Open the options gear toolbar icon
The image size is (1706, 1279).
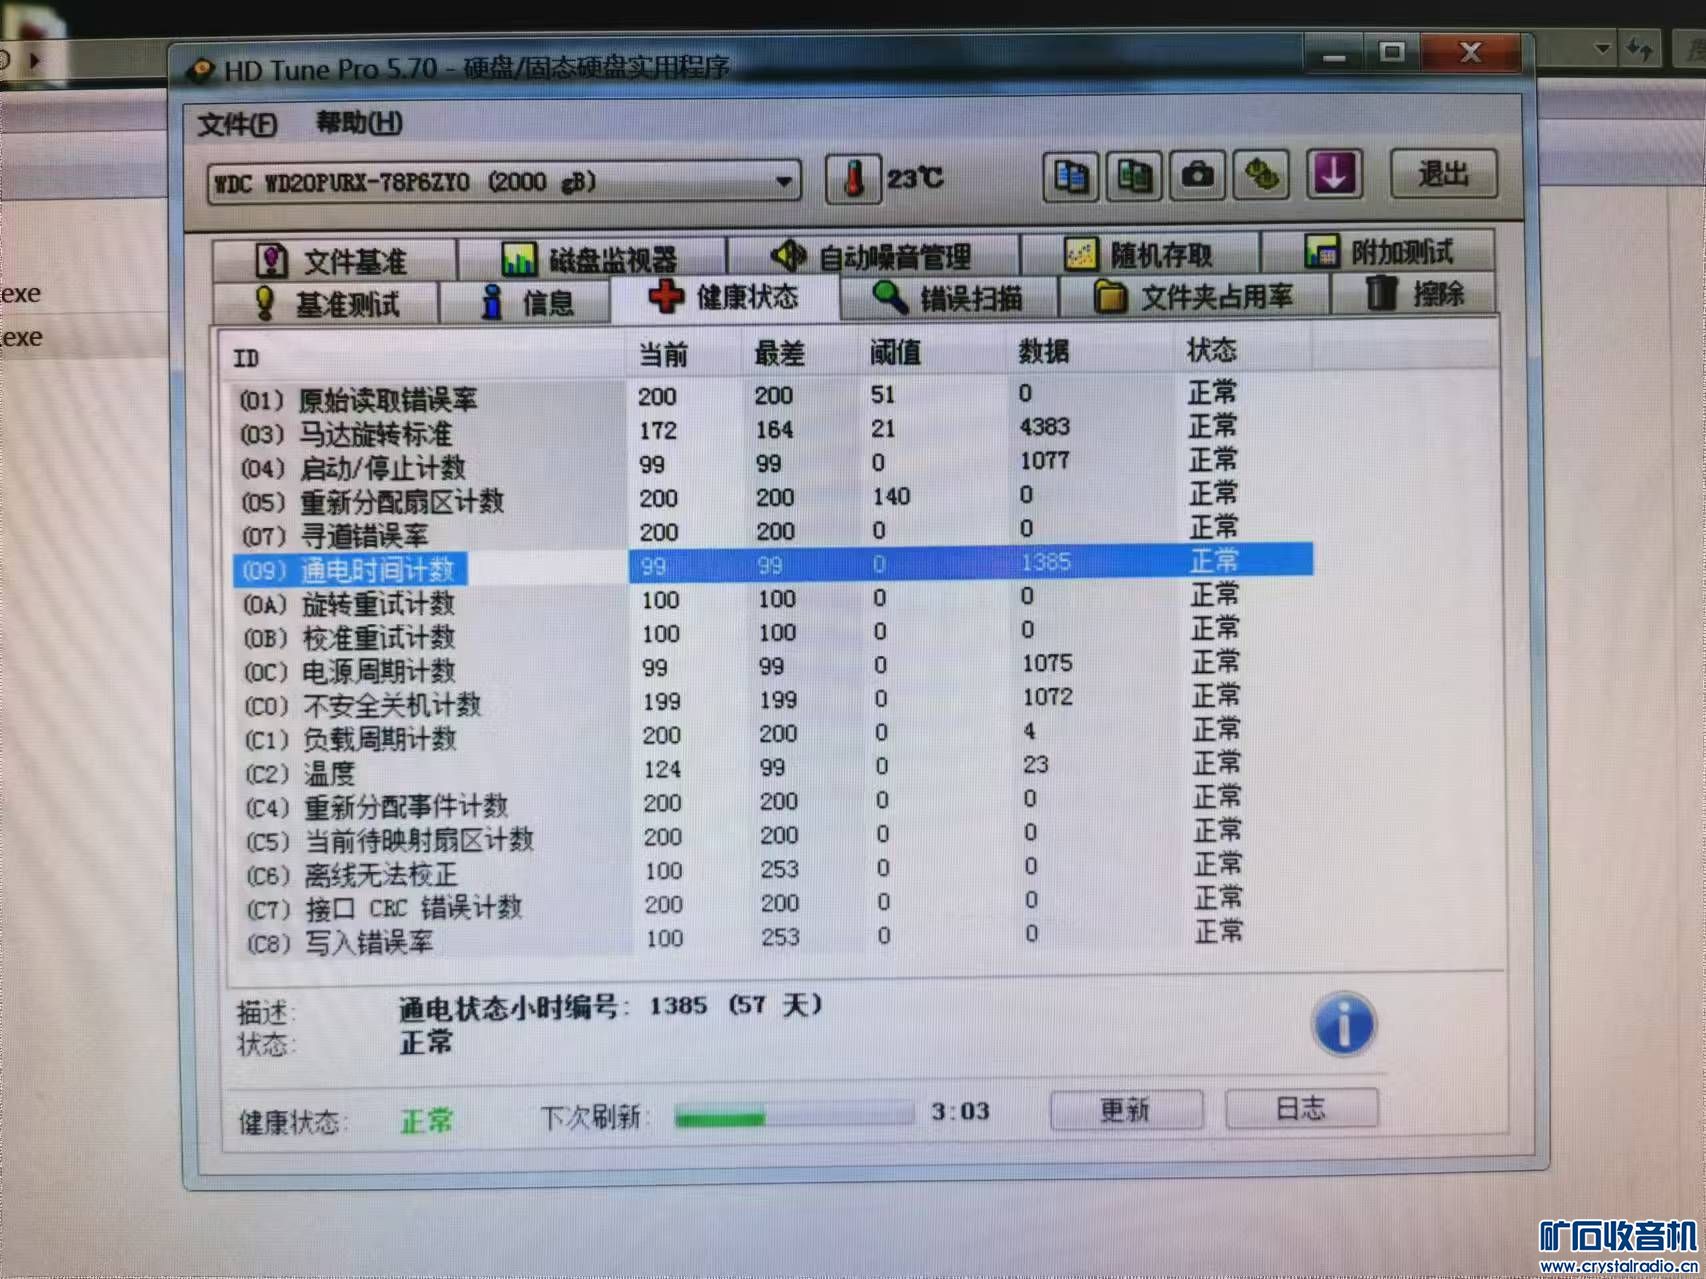pos(1261,175)
